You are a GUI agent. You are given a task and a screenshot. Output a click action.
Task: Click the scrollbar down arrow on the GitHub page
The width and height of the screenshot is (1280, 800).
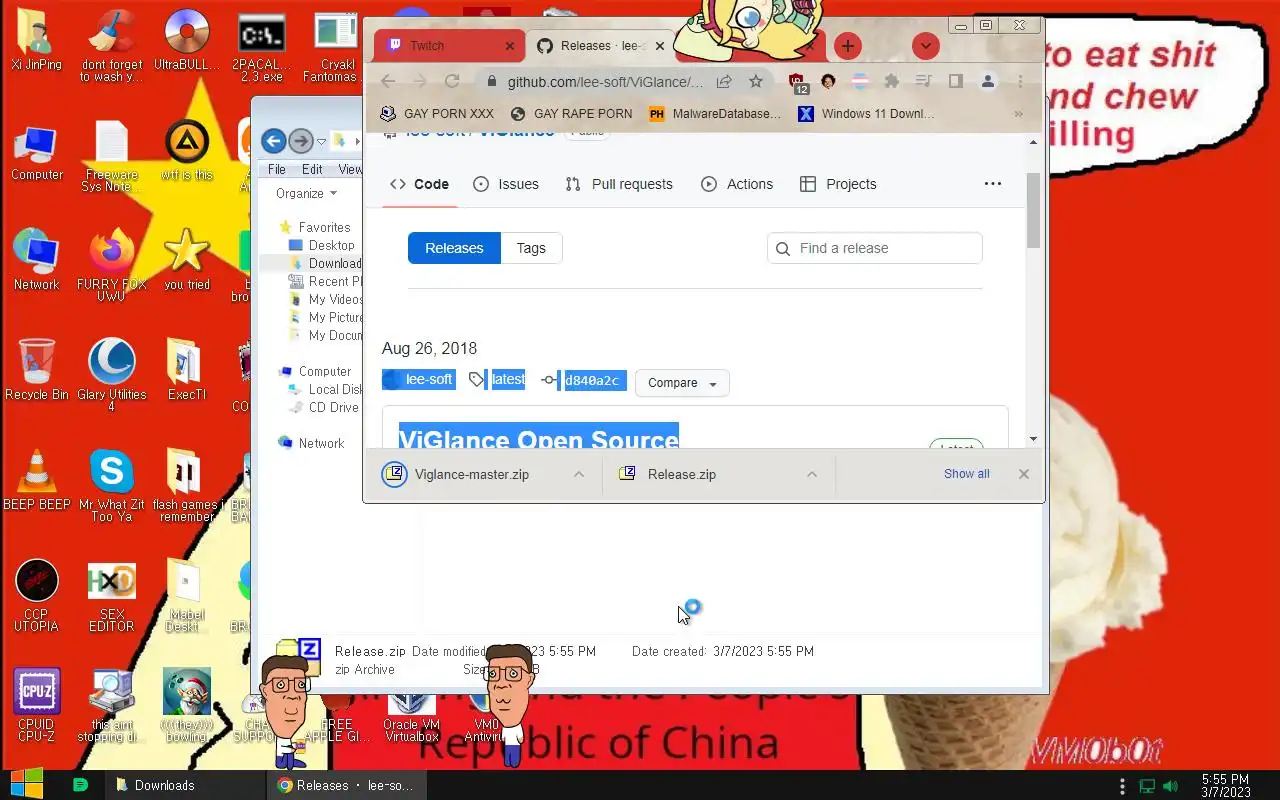coord(1034,439)
